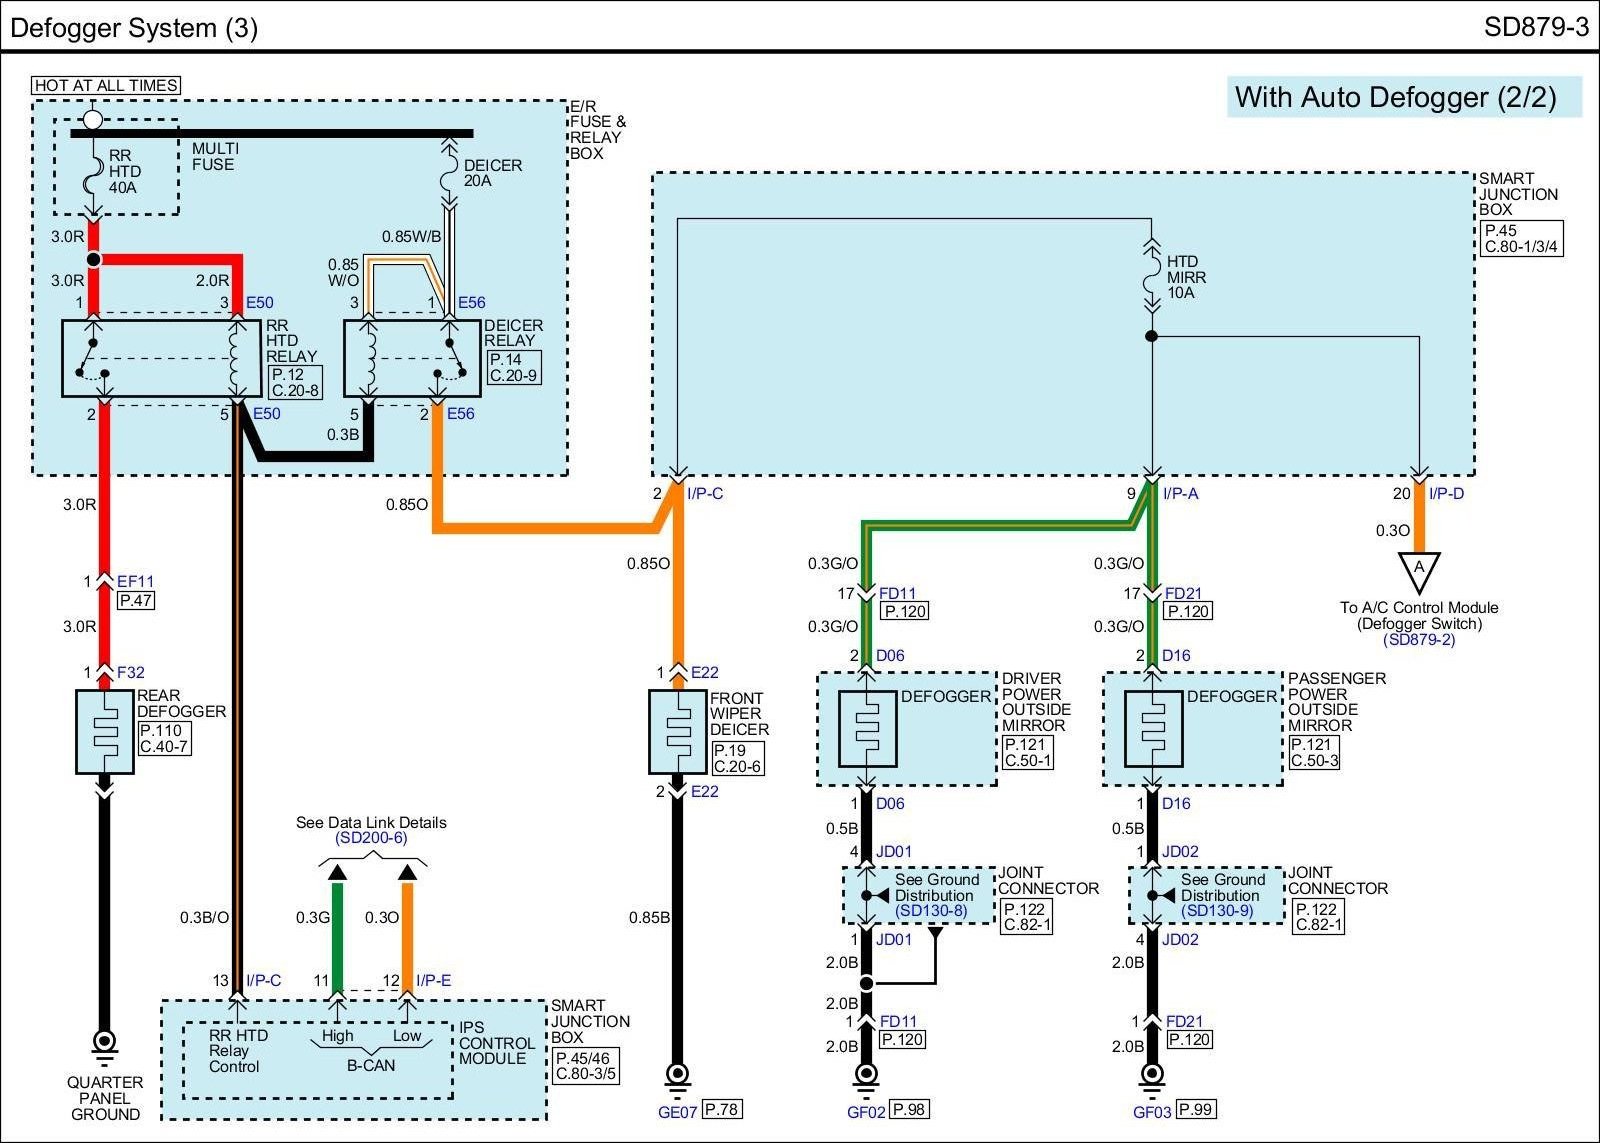Screen dimensions: 1600x1143
Task: Click the With Auto Defogger (2/2) banner
Action: tap(1396, 98)
